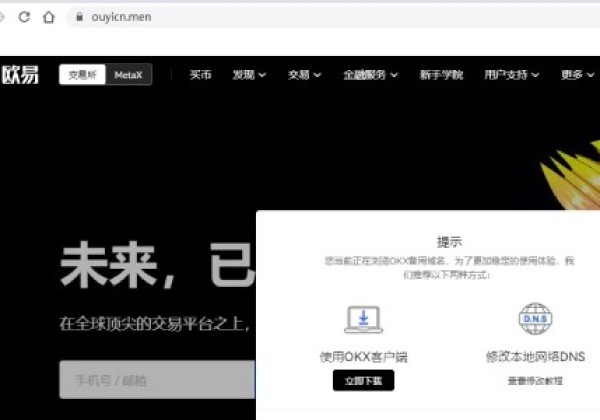Image resolution: width=600 pixels, height=420 pixels.
Task: Expand the 金融服务 dropdown menu
Action: tap(370, 75)
